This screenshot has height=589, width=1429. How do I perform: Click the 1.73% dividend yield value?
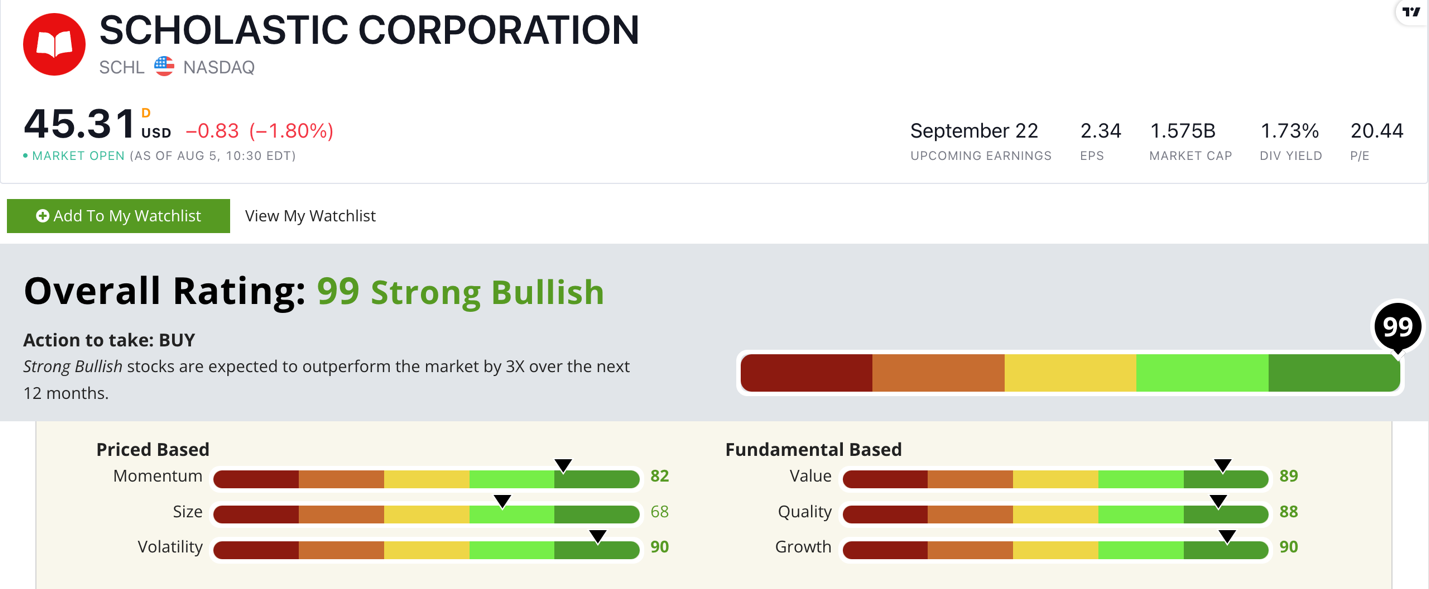tap(1289, 131)
